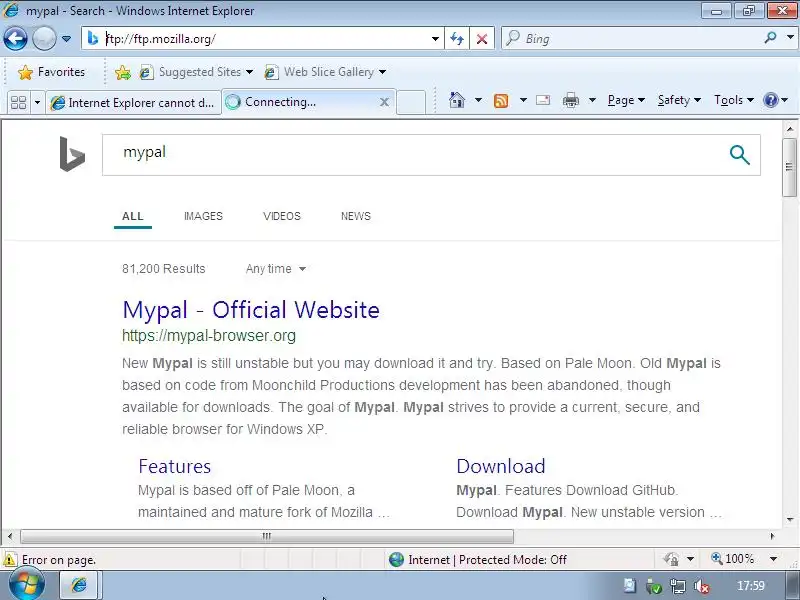Click the muted volume tray icon
This screenshot has width=800, height=600.
(x=702, y=587)
